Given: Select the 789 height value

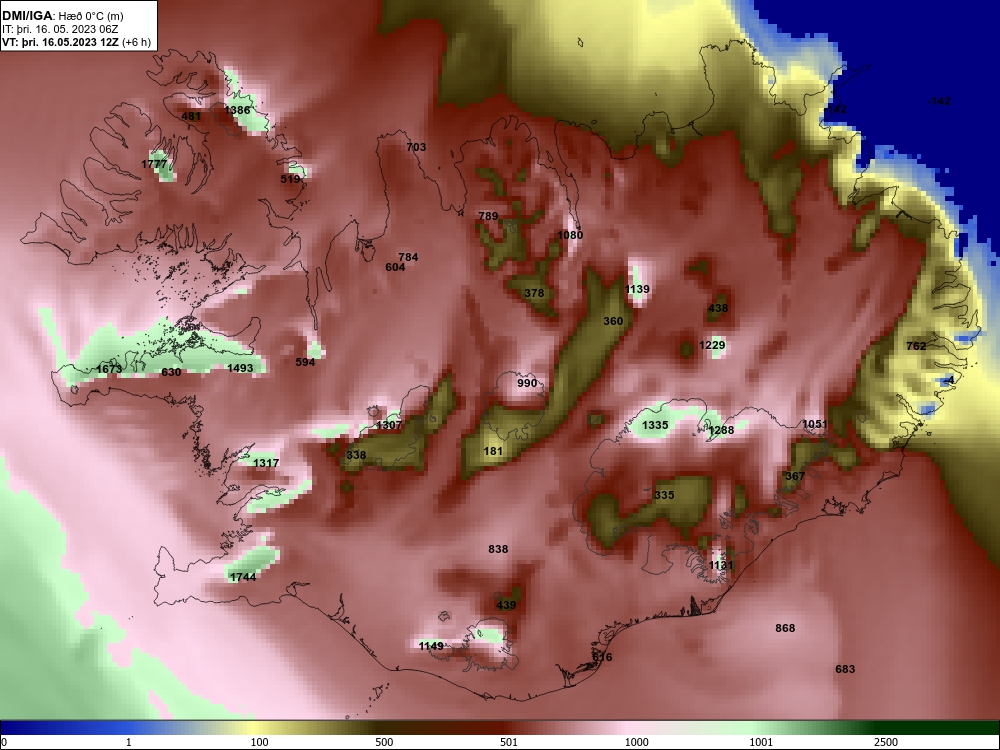Looking at the screenshot, I should pos(488,216).
